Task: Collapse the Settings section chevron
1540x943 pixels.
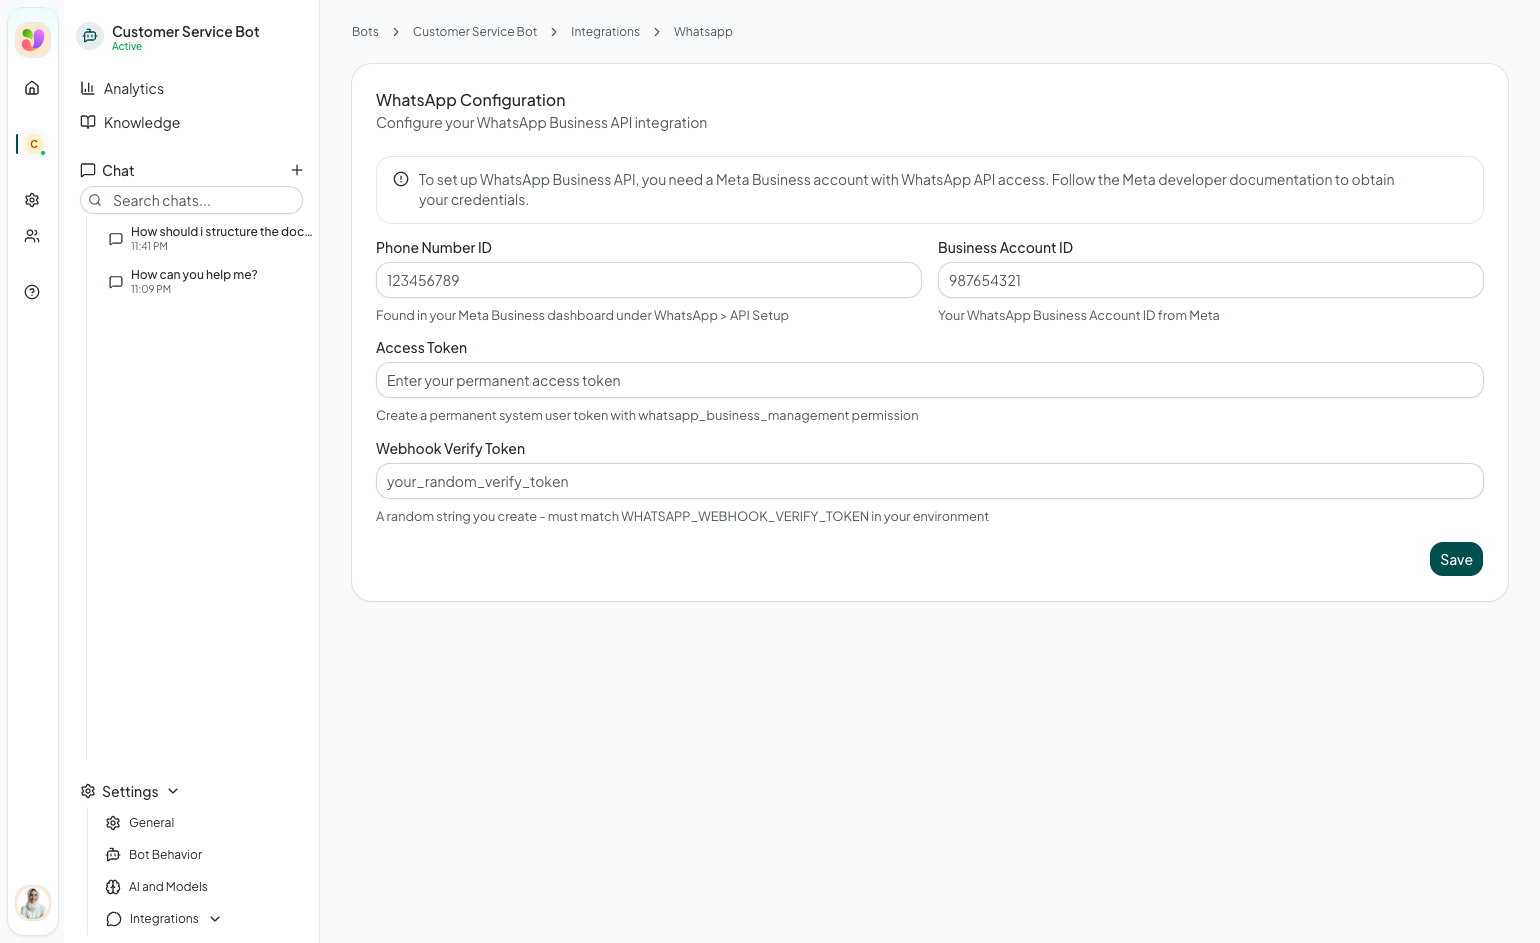Action: 173,791
